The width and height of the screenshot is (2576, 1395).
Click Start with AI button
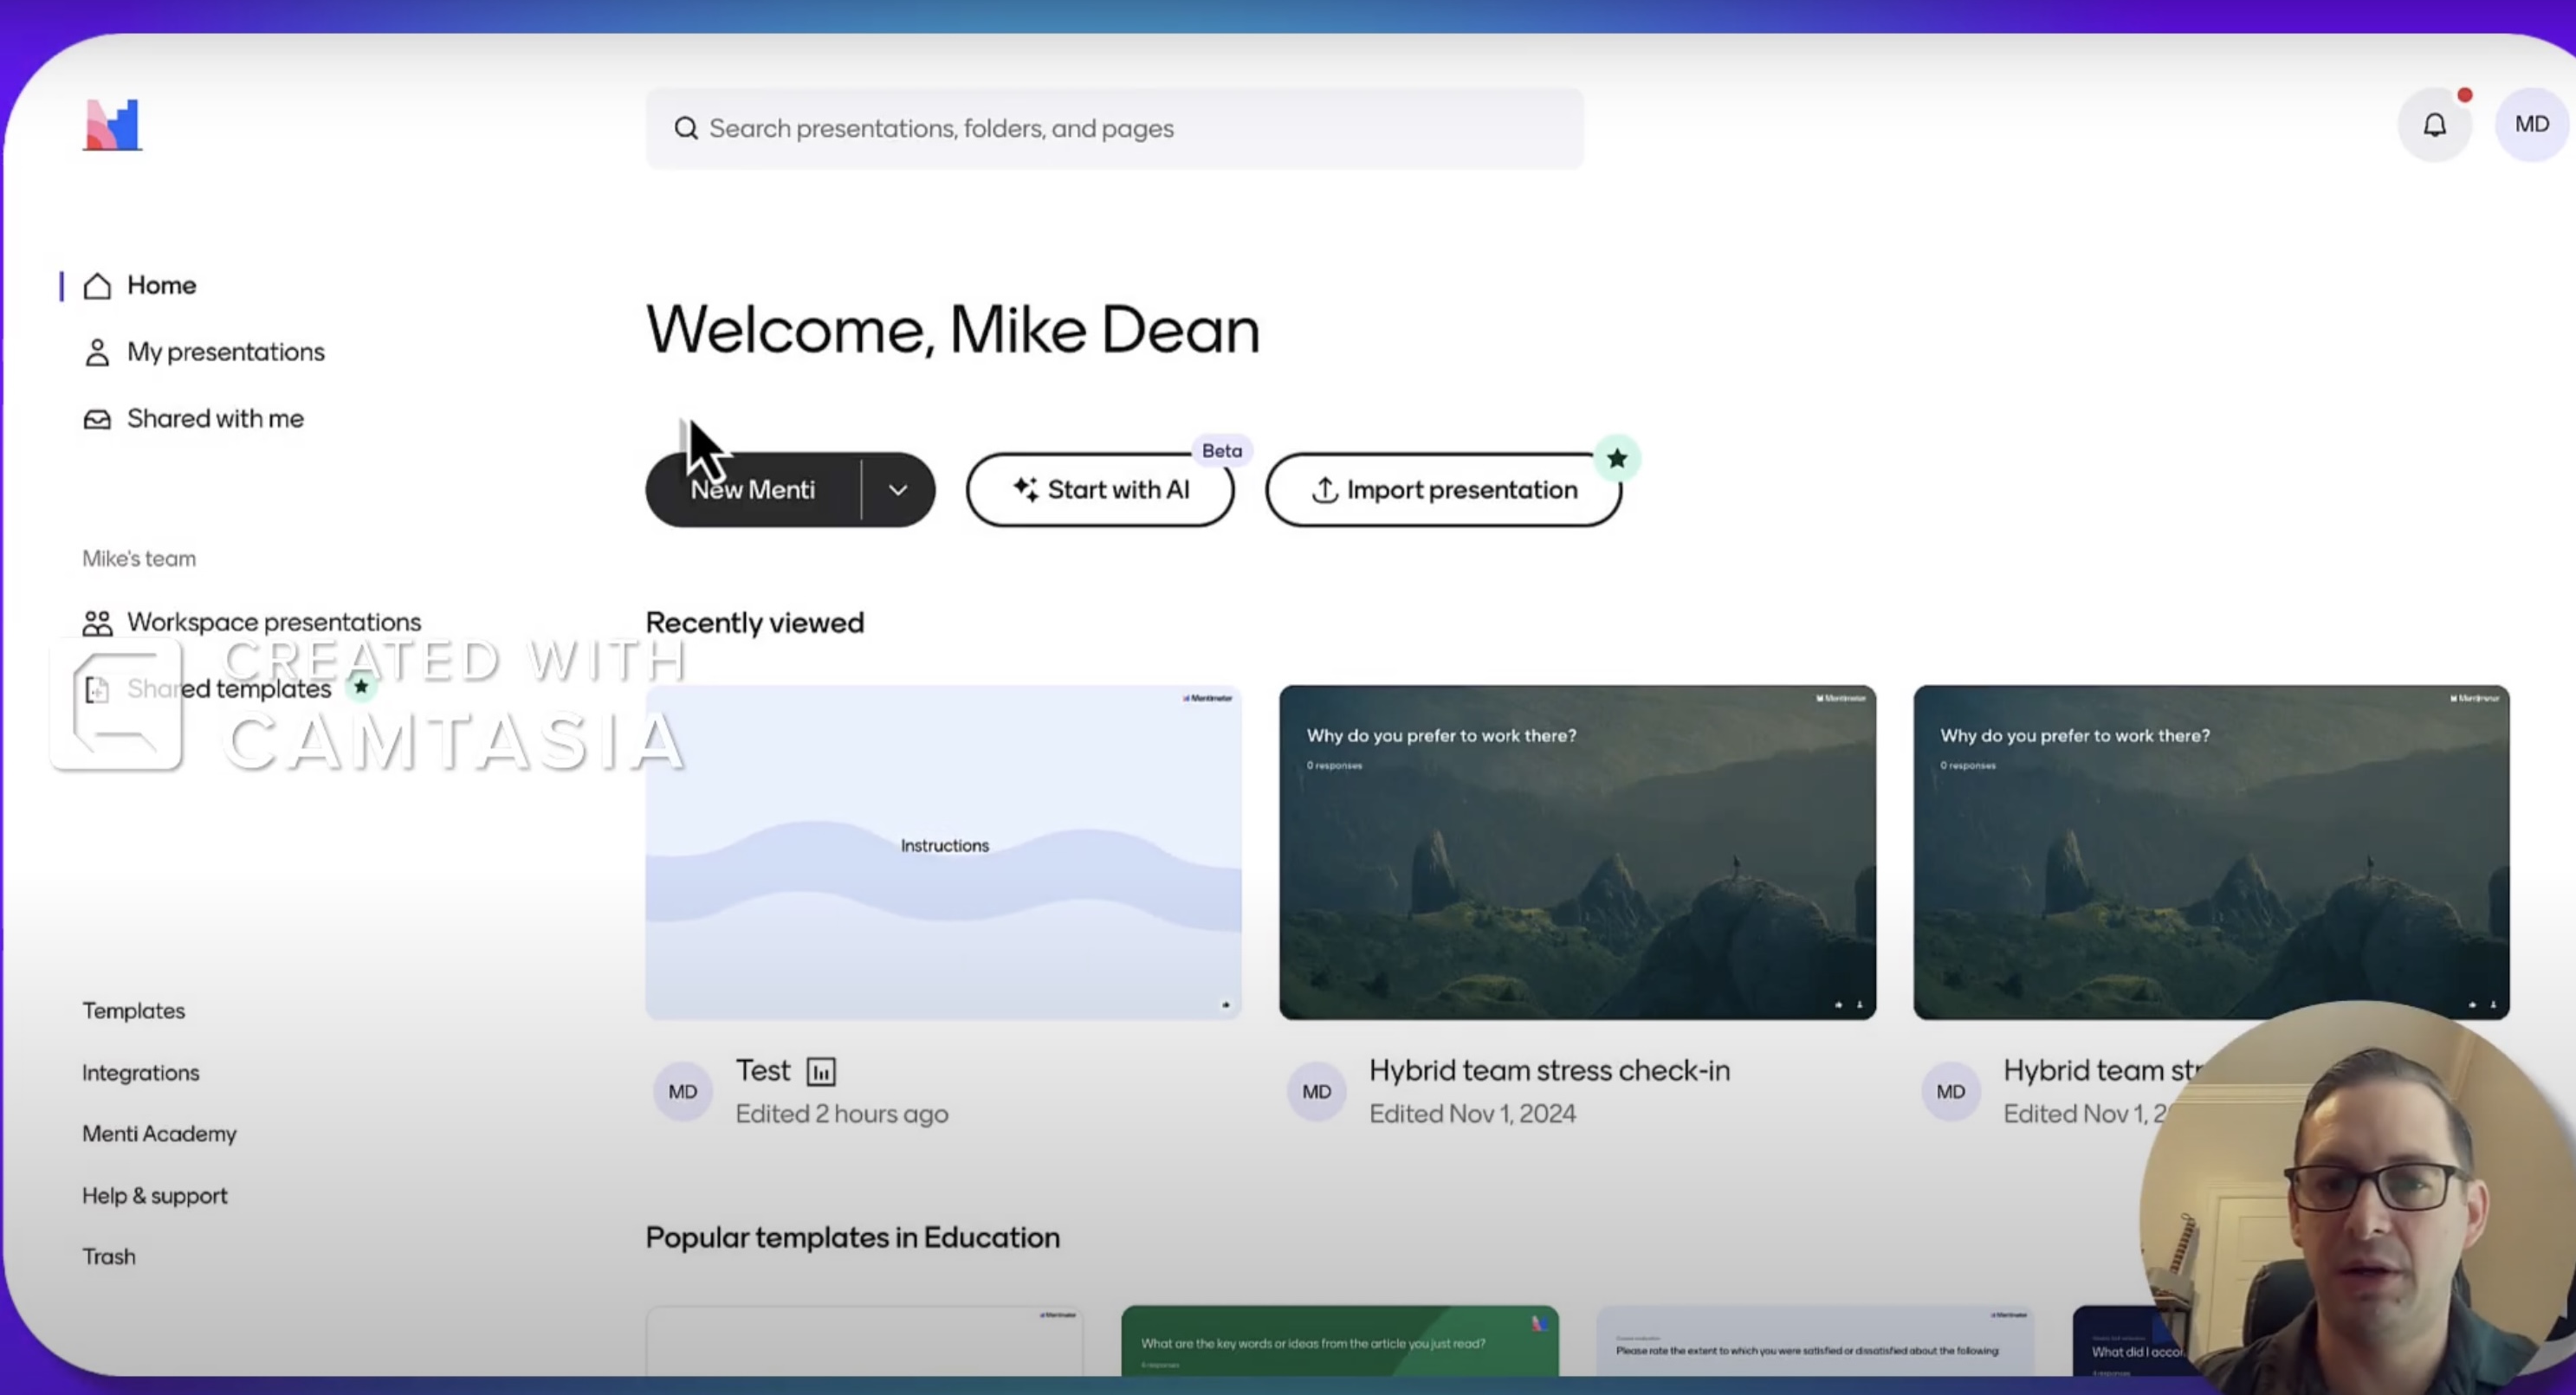click(1100, 490)
